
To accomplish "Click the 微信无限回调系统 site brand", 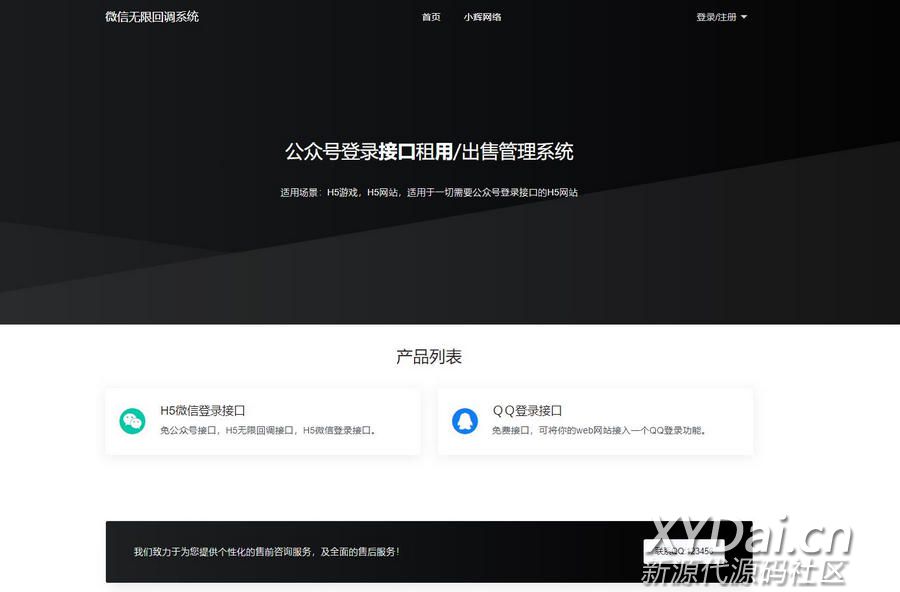I will pyautogui.click(x=152, y=17).
